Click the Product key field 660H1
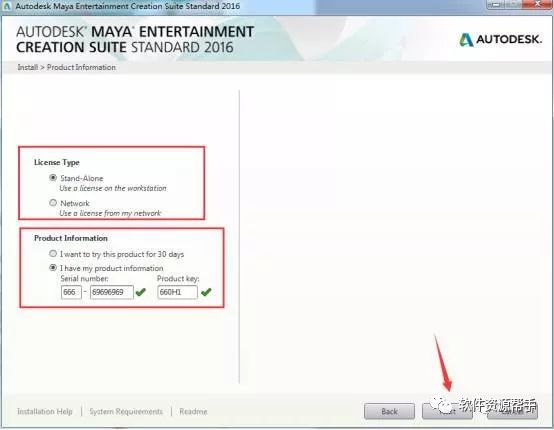 [x=177, y=292]
